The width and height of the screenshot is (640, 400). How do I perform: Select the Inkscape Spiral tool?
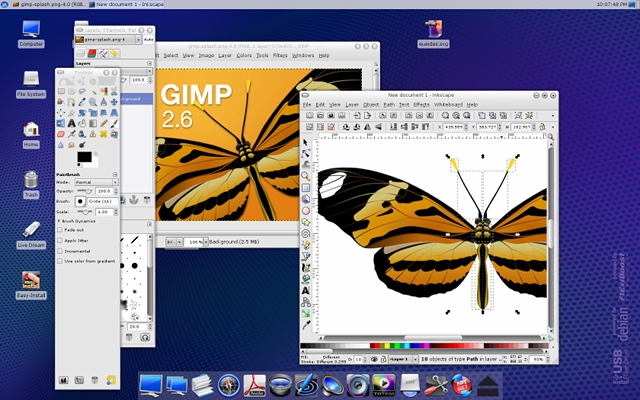[305, 233]
